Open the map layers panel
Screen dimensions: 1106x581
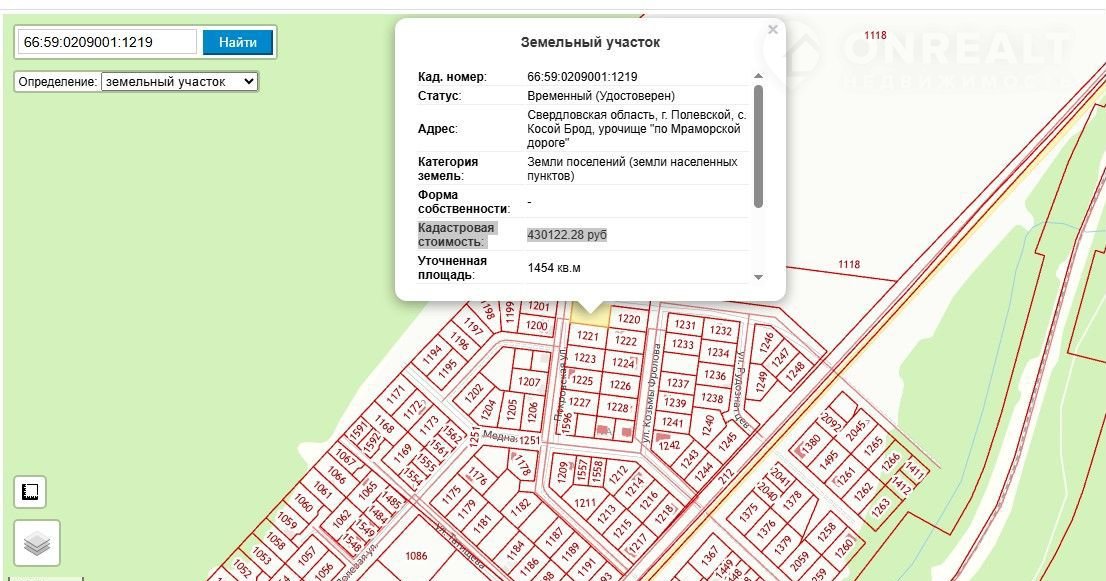click(37, 544)
